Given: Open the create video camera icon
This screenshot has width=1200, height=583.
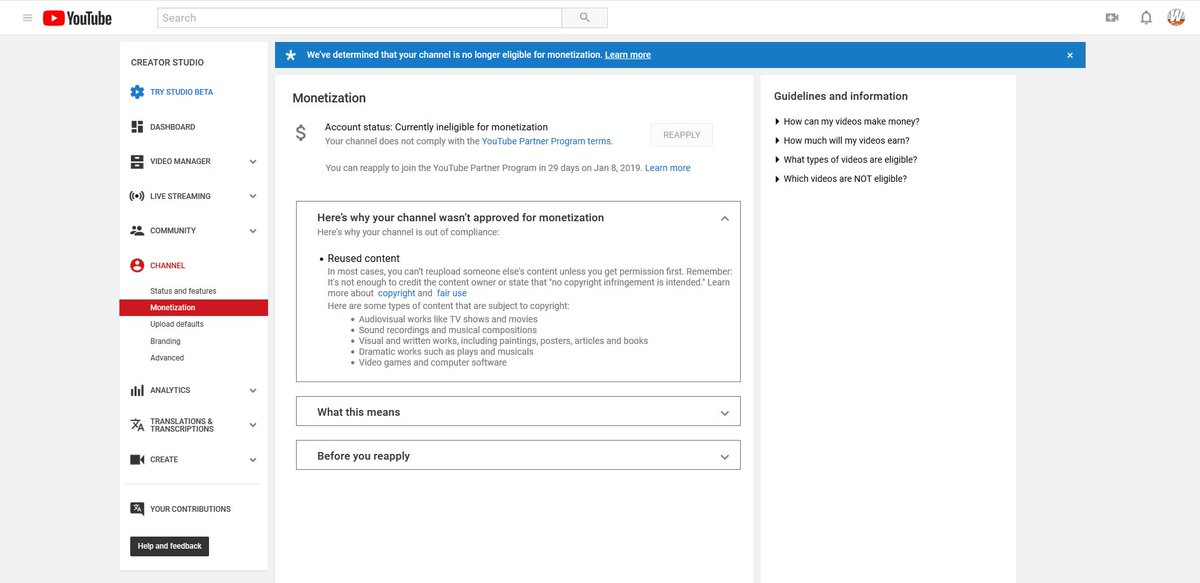Looking at the screenshot, I should 1112,18.
